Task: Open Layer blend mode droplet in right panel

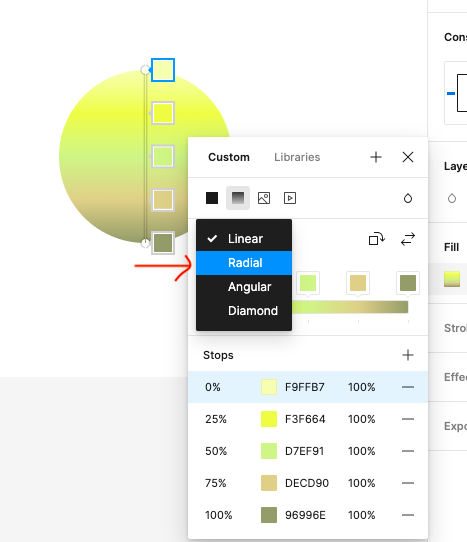Action: (x=452, y=198)
